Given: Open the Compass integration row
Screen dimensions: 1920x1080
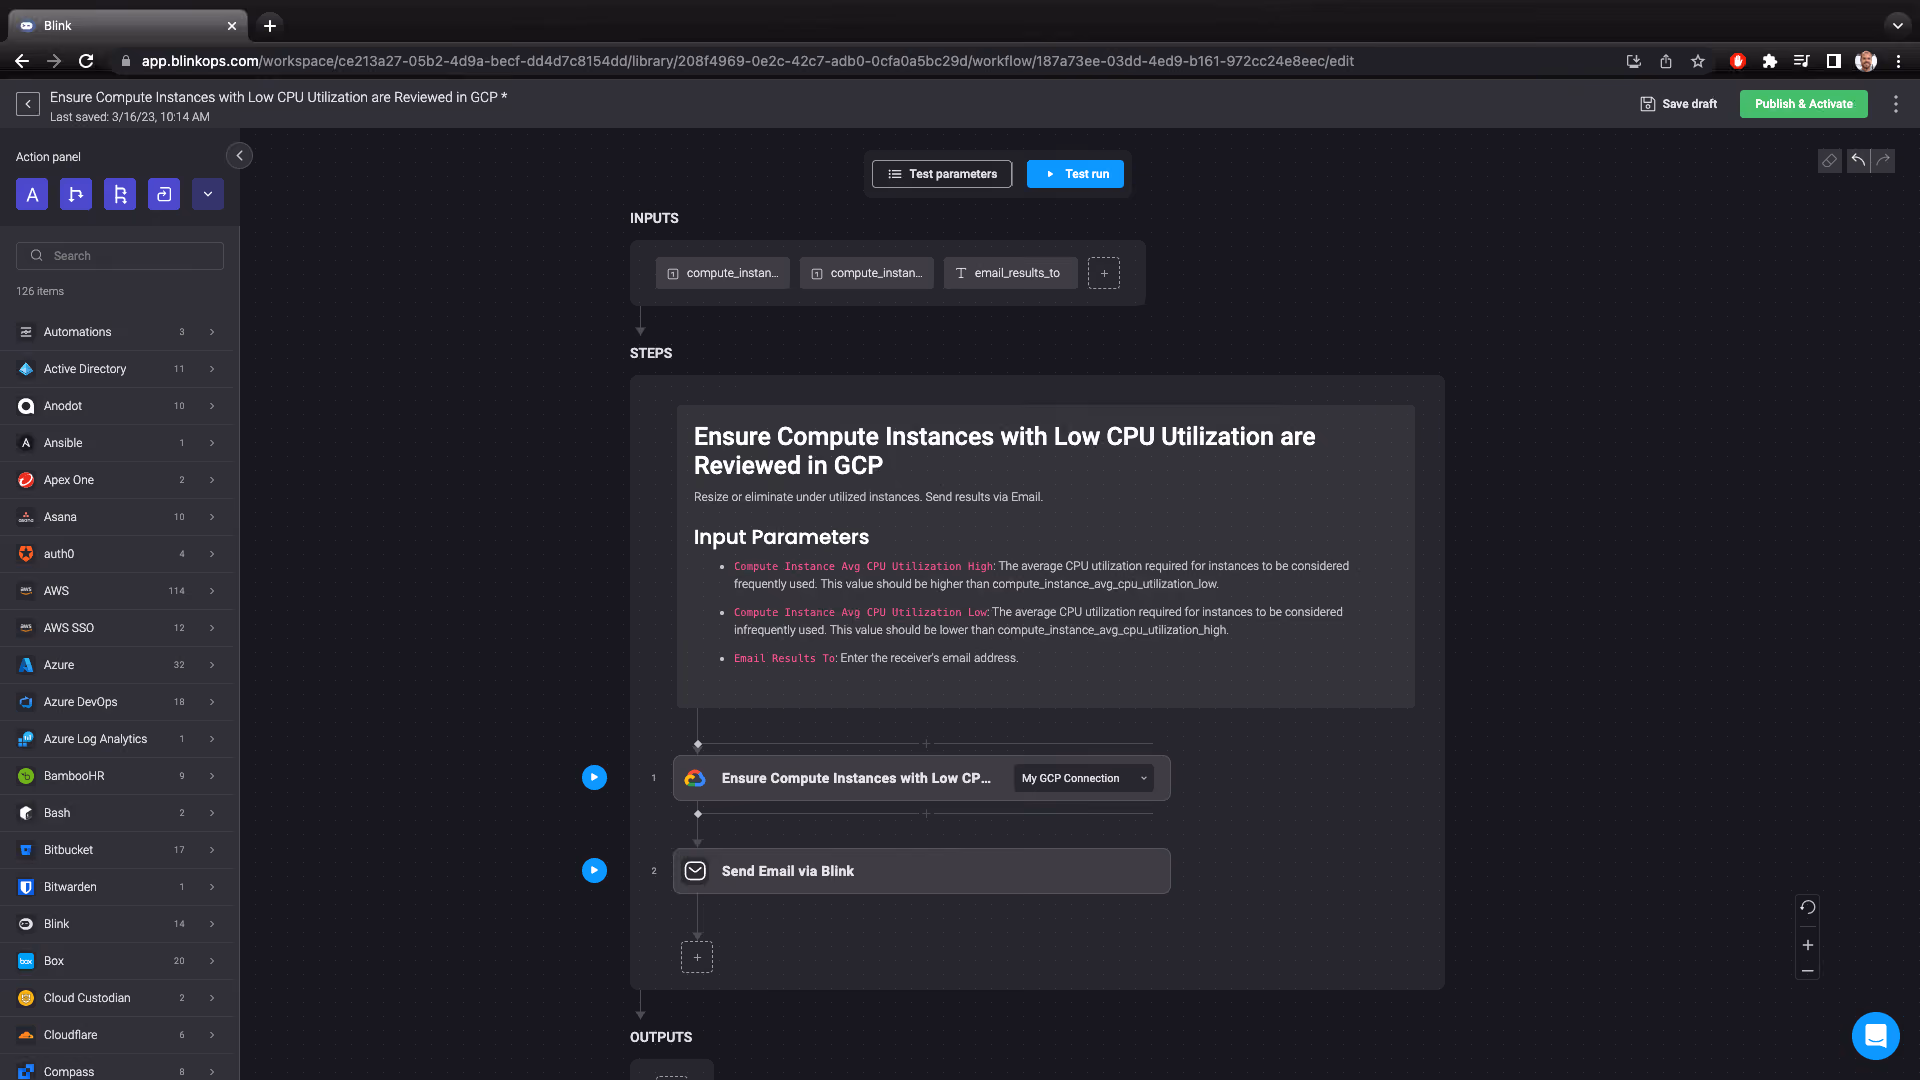Looking at the screenshot, I should (x=116, y=1071).
